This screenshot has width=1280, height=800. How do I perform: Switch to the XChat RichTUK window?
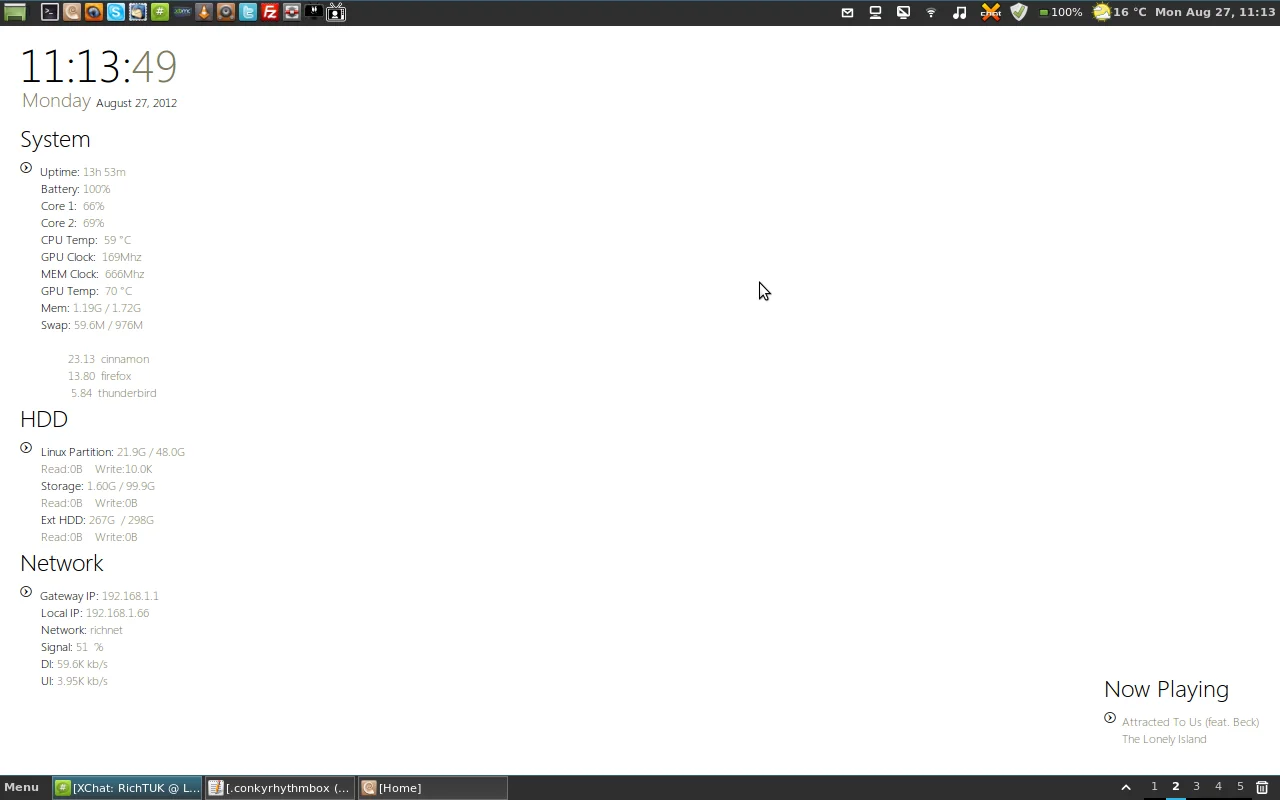pyautogui.click(x=127, y=788)
